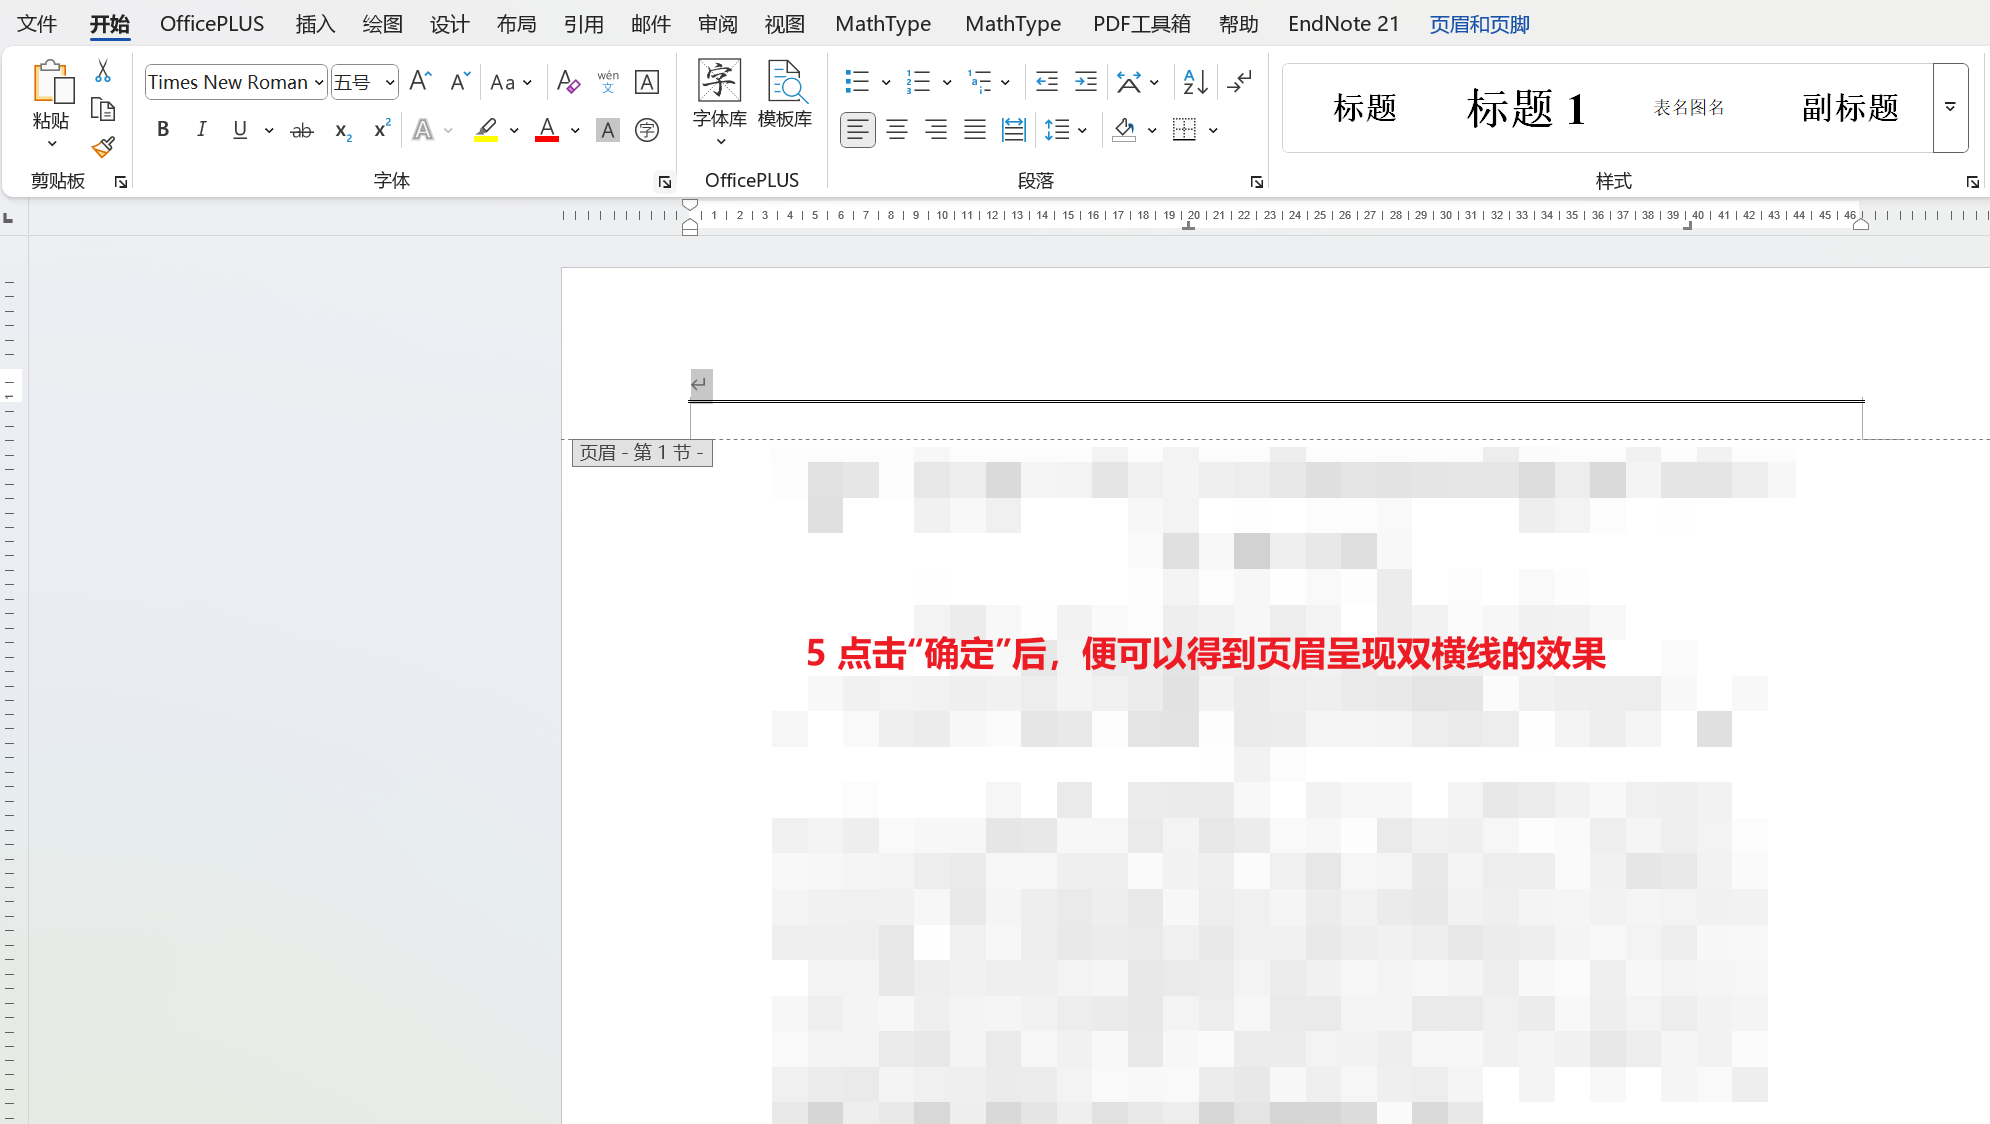Viewport: 1990px width, 1124px height.
Task: Click the Format Painter brush icon
Action: click(x=103, y=148)
